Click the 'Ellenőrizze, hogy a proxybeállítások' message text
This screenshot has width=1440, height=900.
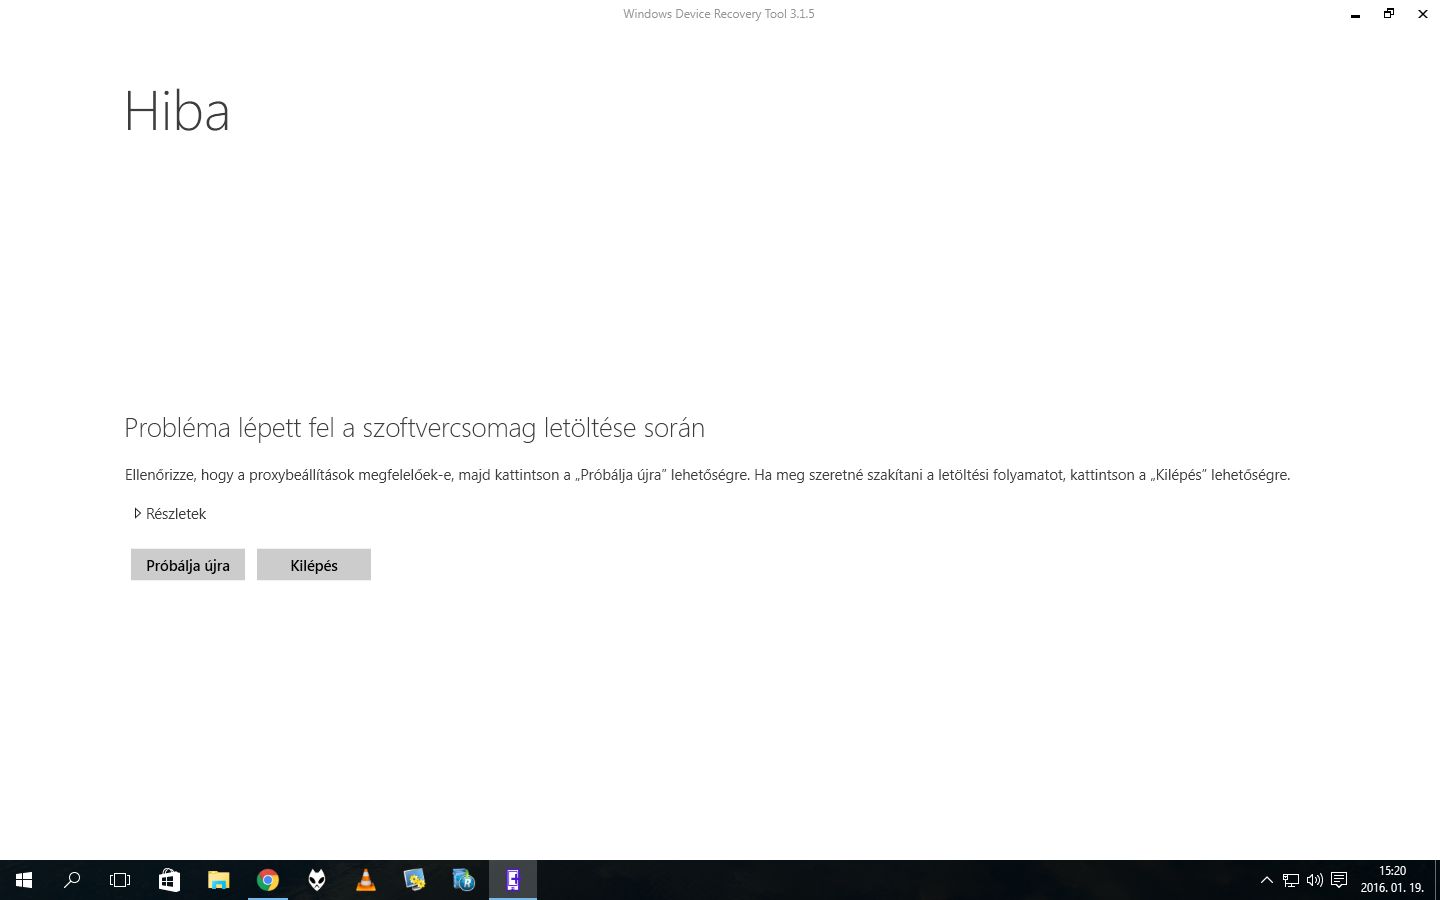tap(707, 475)
